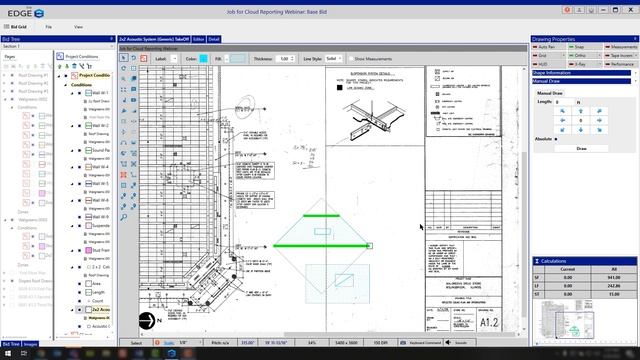Click the EDGE app icon on the taskbar
The height and width of the screenshot is (360, 640).
point(171,353)
